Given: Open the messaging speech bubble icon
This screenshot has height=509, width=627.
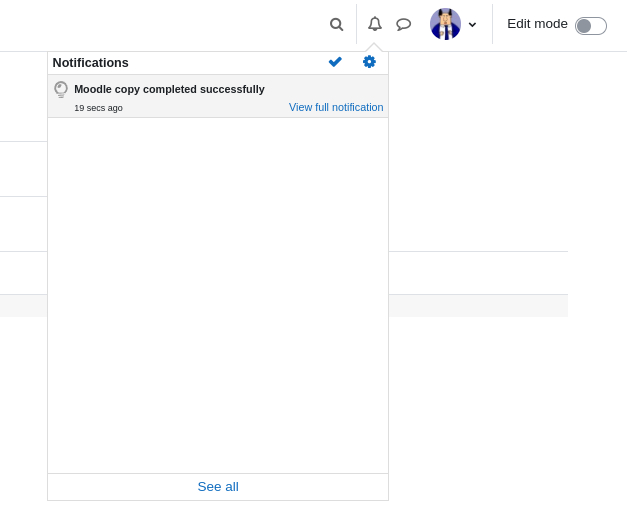Looking at the screenshot, I should (403, 24).
